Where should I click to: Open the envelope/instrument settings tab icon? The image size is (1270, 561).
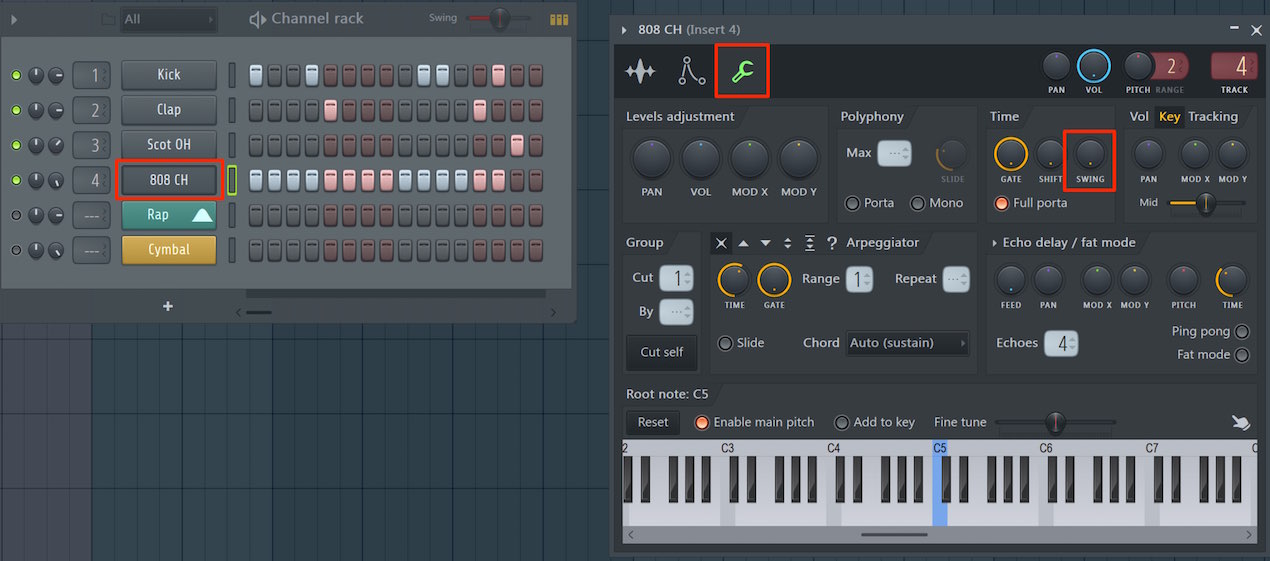(691, 71)
